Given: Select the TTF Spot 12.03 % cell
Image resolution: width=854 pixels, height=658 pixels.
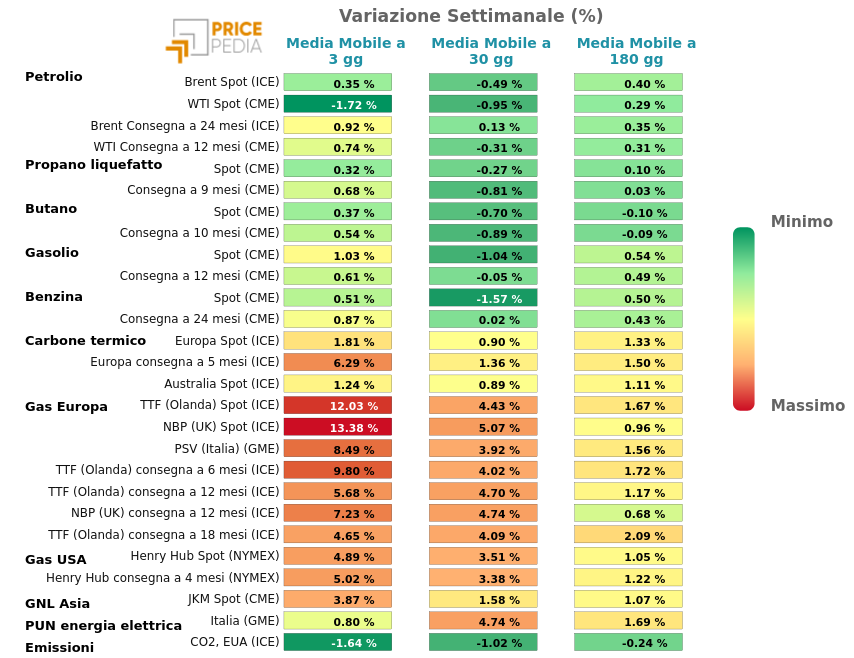Looking at the screenshot, I should coord(338,405).
